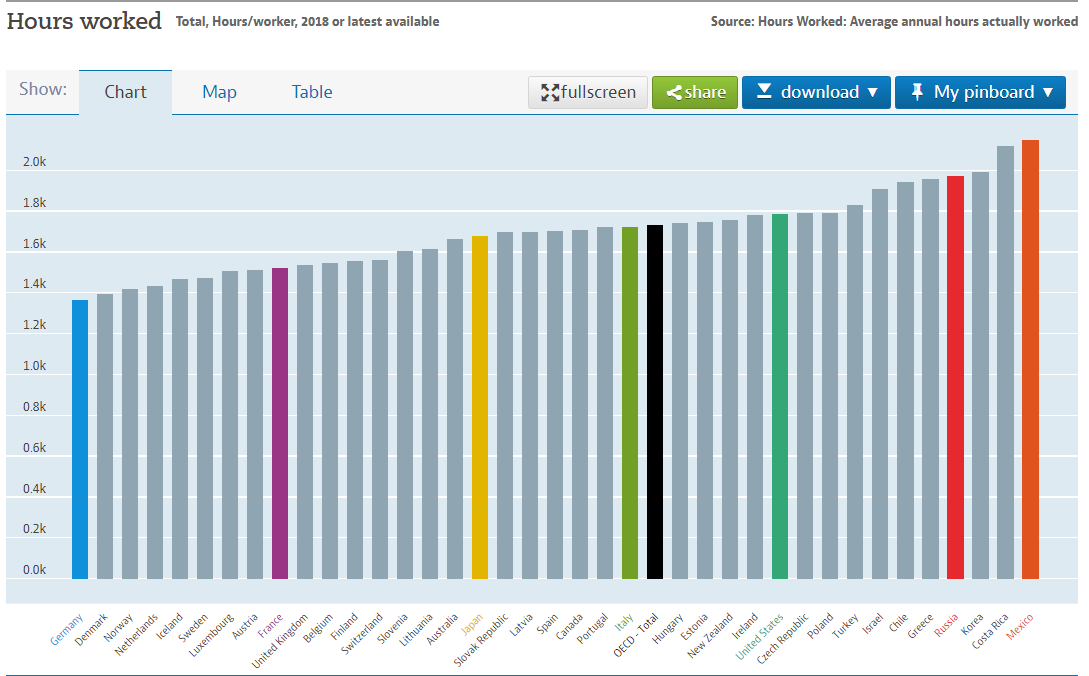Click the orange Mexico bar
This screenshot has width=1089, height=676.
(x=1030, y=359)
